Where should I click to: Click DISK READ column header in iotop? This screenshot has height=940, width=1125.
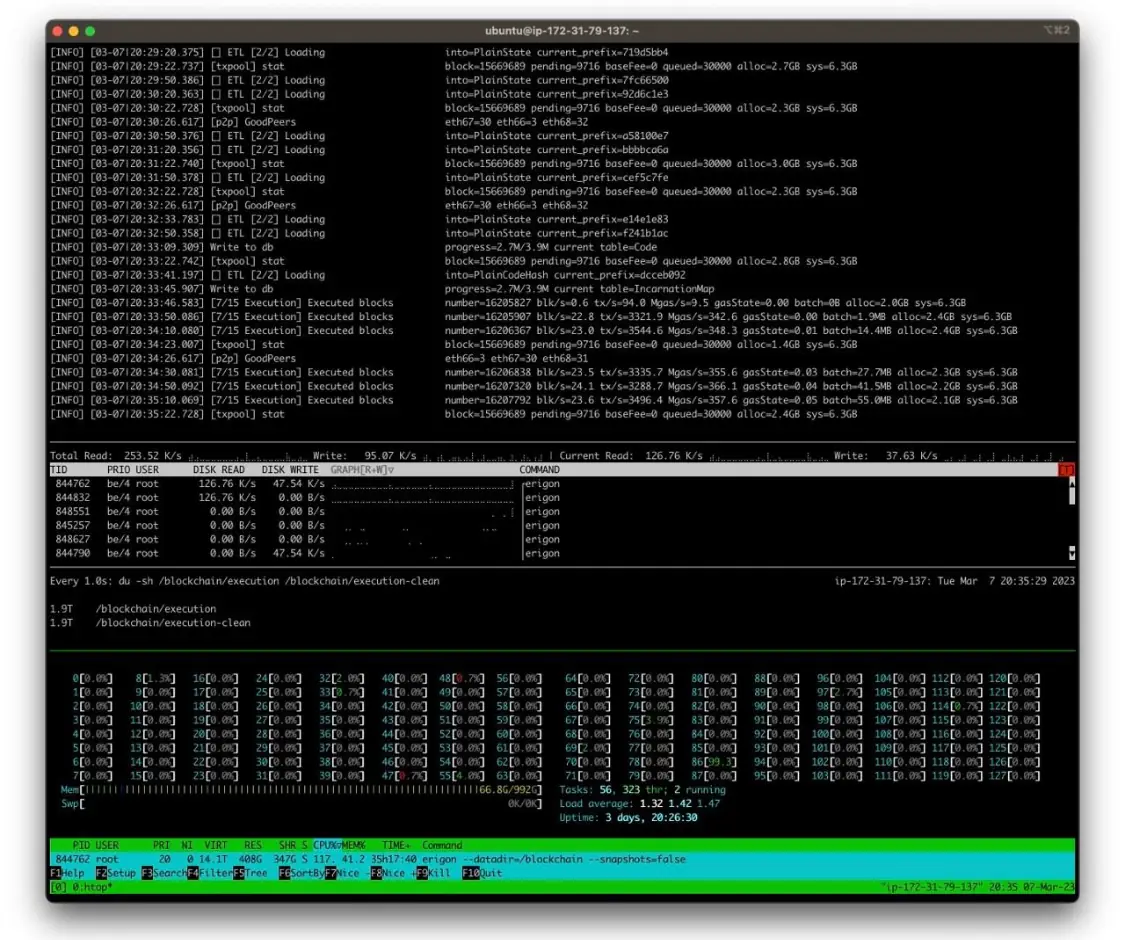218,469
